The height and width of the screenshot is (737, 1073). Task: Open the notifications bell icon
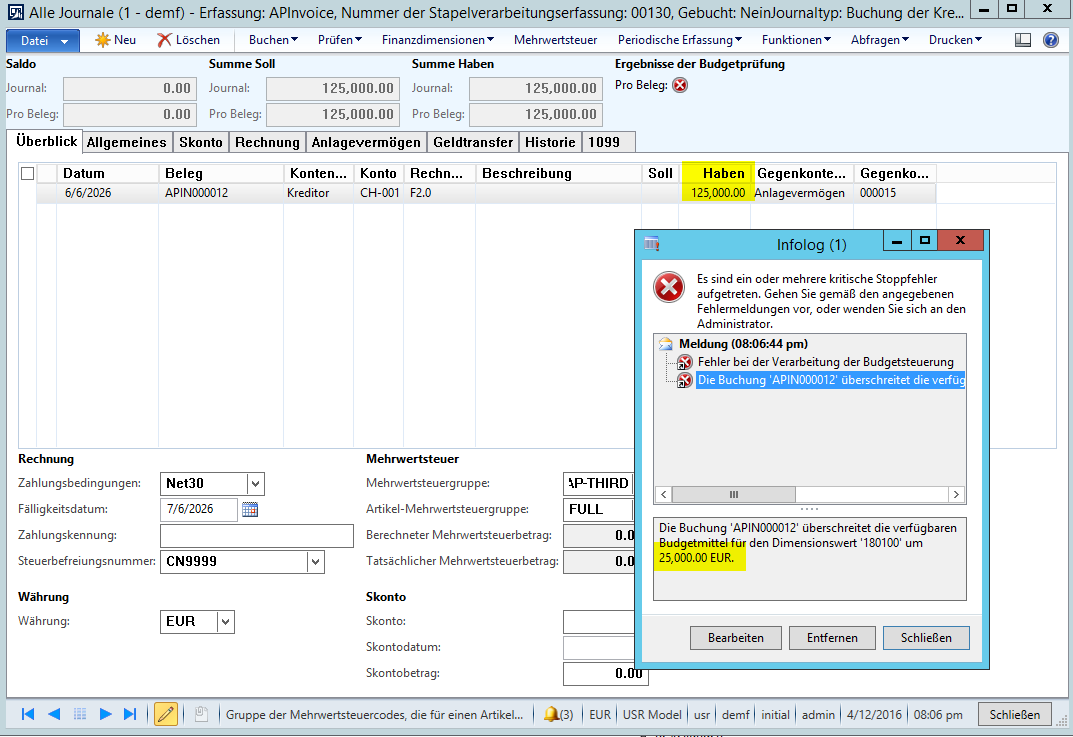click(x=551, y=714)
